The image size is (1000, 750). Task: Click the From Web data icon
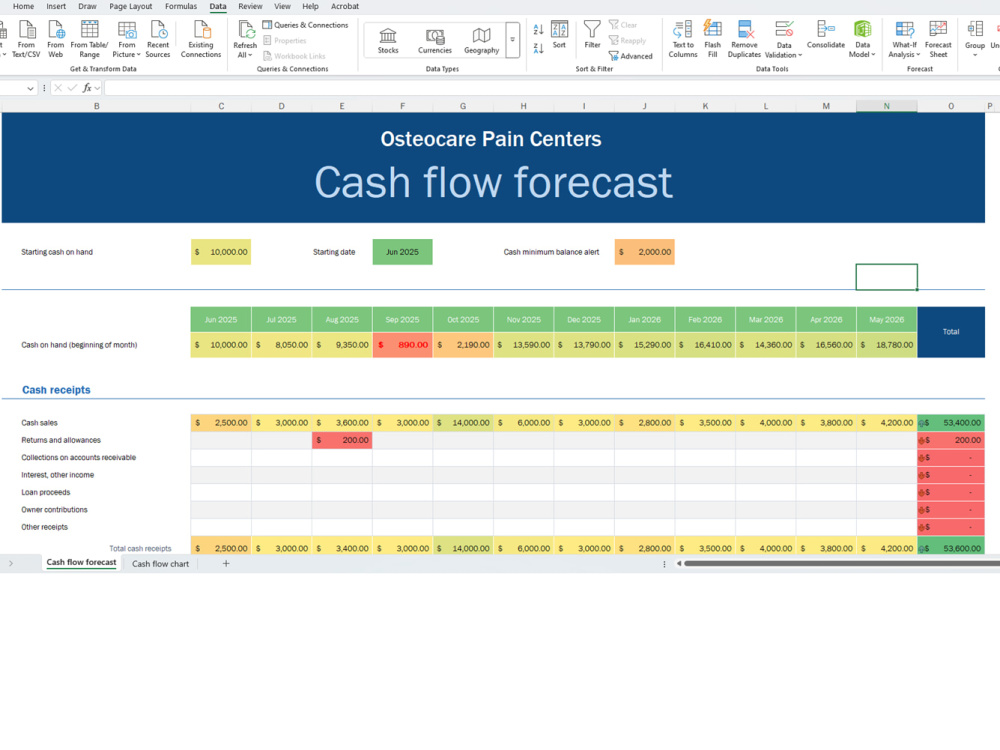pyautogui.click(x=55, y=39)
